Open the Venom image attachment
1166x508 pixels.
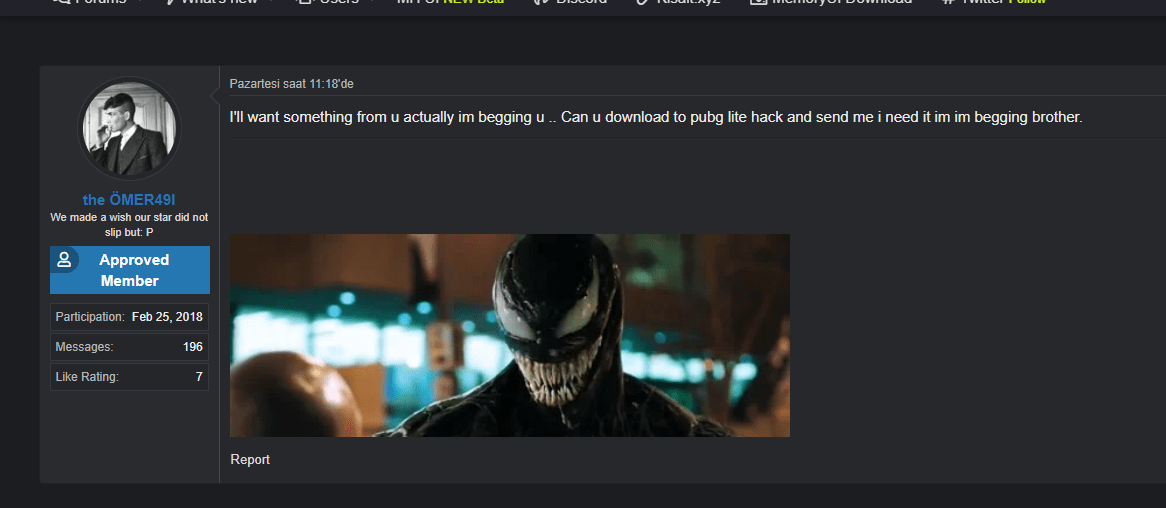509,335
